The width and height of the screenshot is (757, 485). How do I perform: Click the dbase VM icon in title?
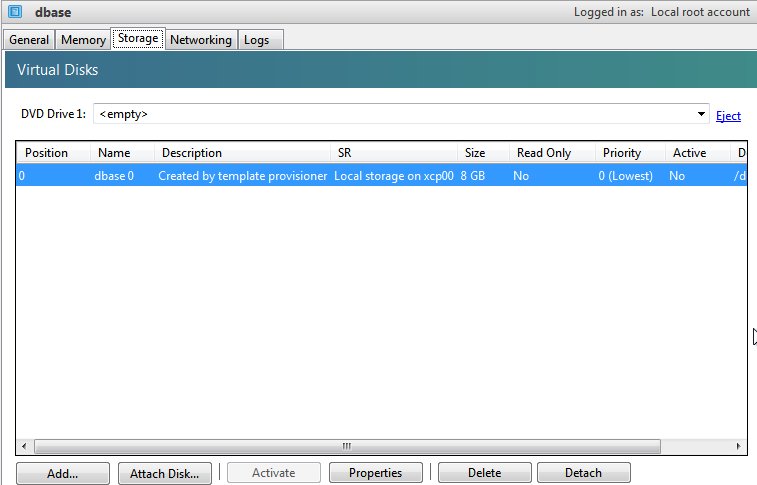[x=15, y=12]
